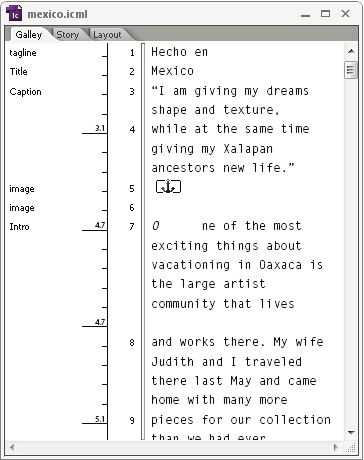Click the vertical scrollbar down arrow
364x460 pixels.
click(351, 433)
